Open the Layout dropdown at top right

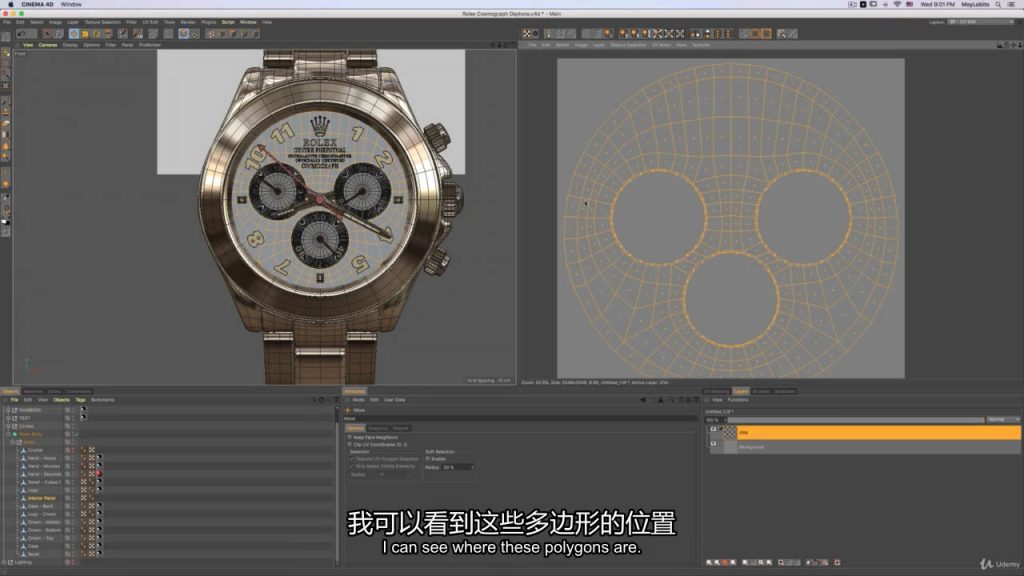click(981, 22)
